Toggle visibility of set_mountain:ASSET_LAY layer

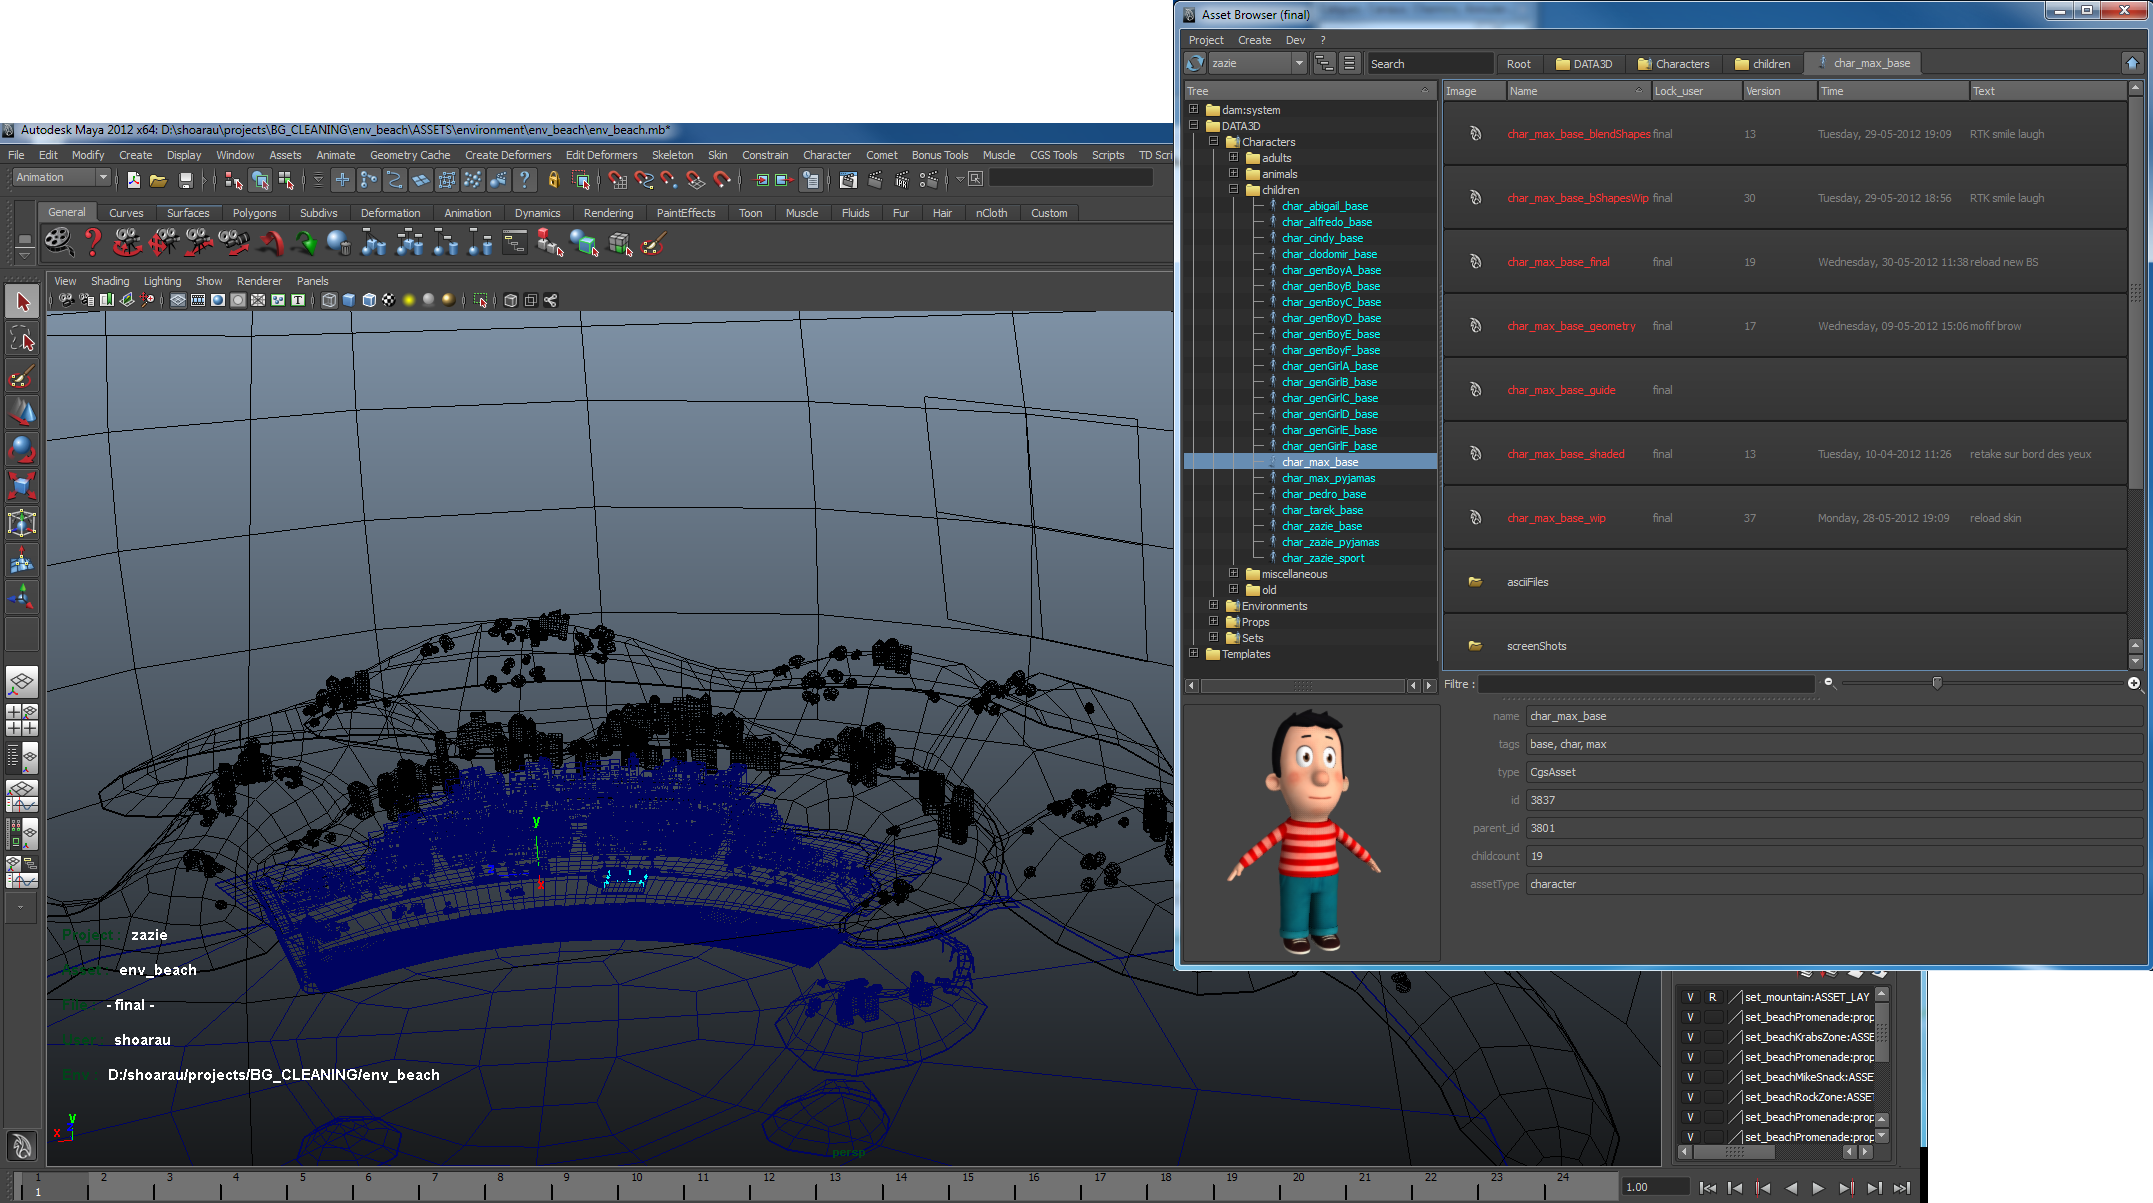(1690, 997)
